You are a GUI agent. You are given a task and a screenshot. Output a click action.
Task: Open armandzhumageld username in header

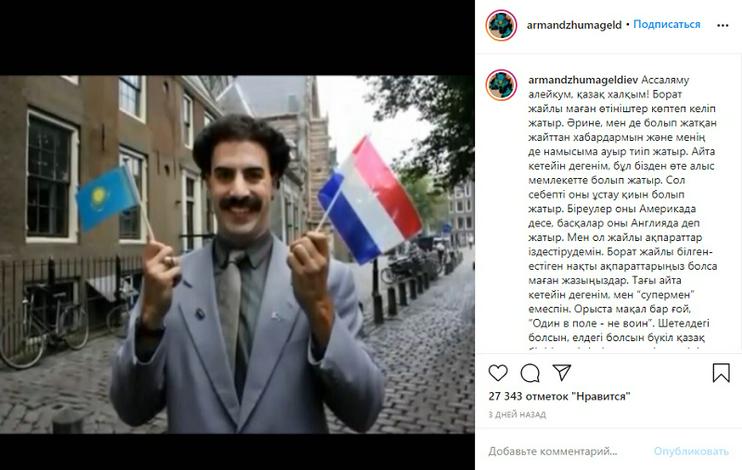574,25
